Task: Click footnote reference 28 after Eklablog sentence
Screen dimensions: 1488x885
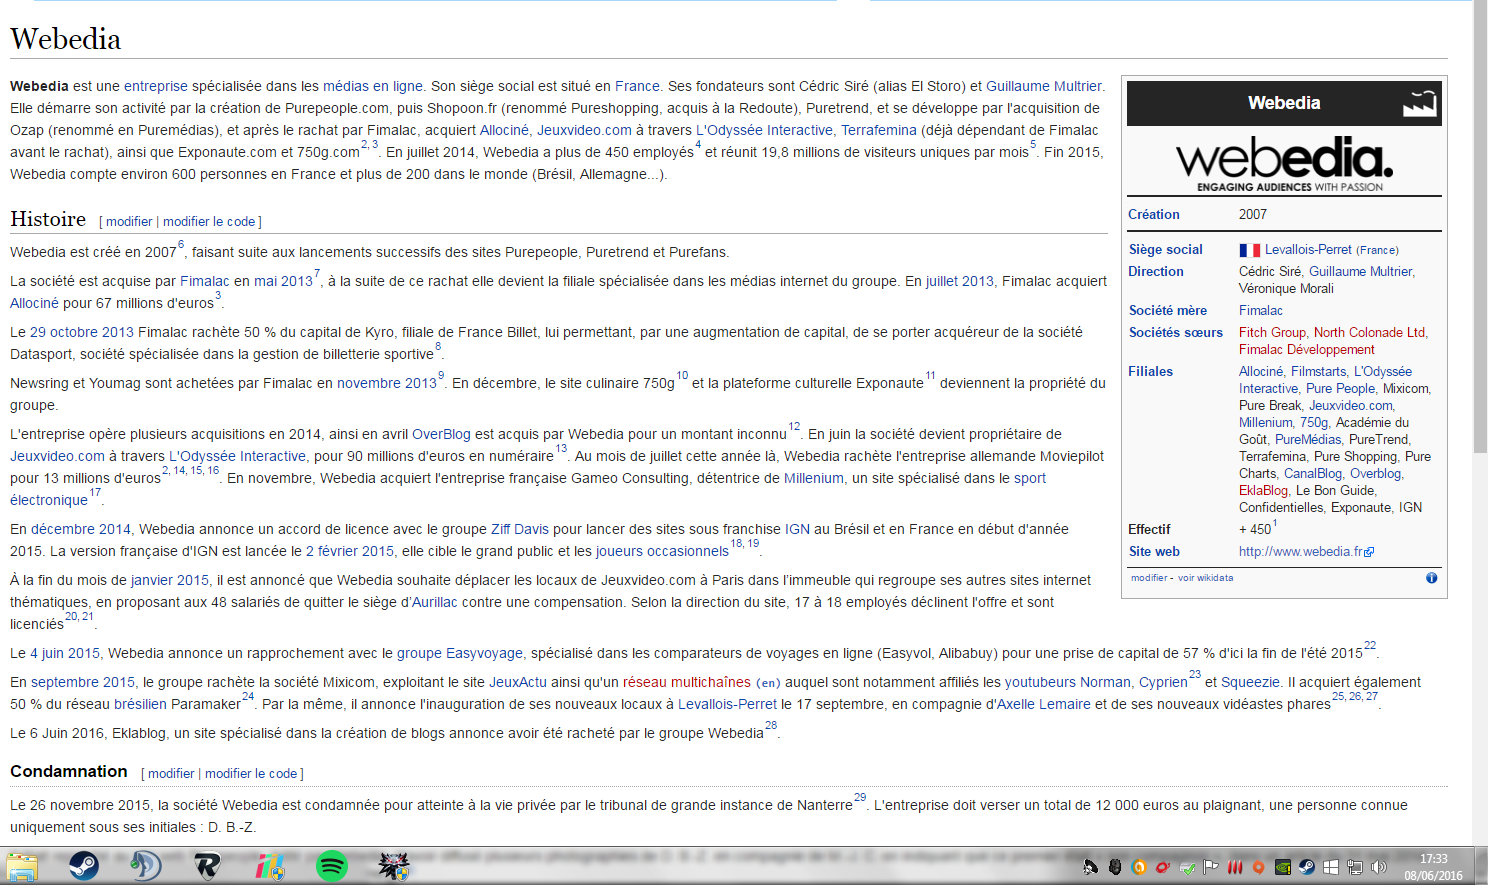Action: click(771, 726)
